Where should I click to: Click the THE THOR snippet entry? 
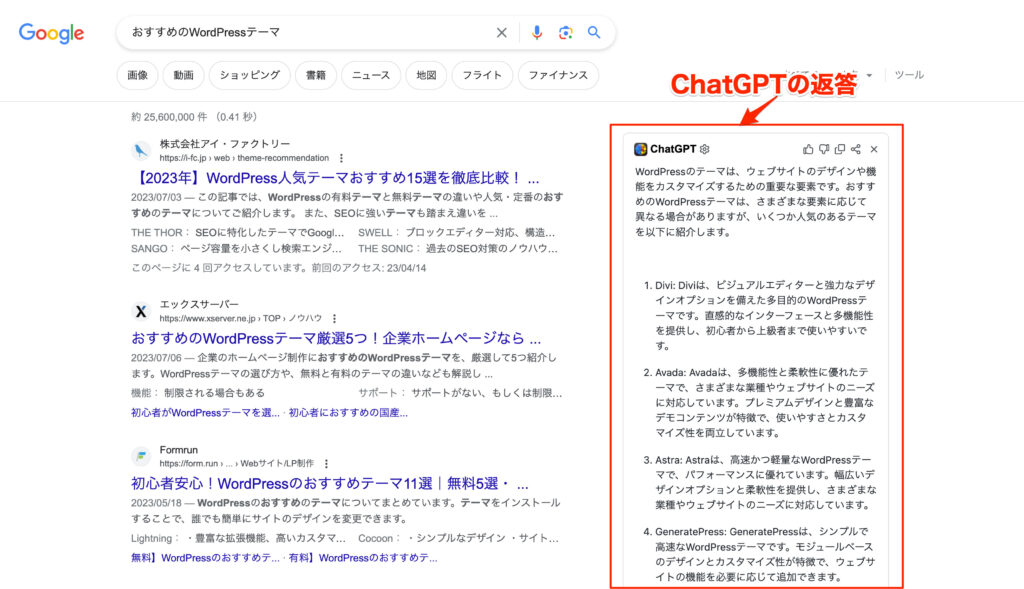click(x=238, y=232)
